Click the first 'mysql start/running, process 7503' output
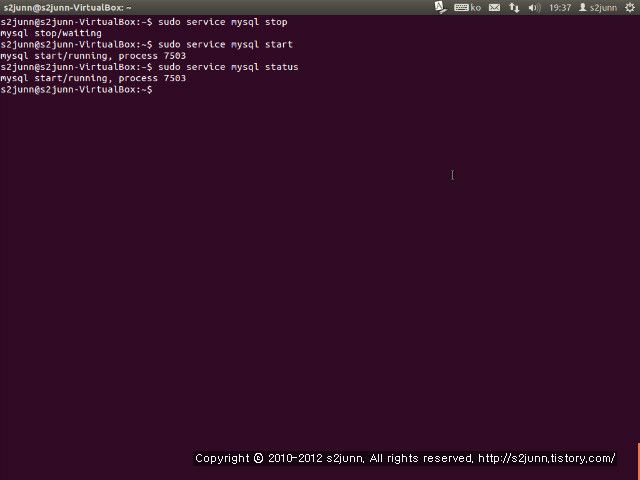The height and width of the screenshot is (480, 640). [93, 56]
